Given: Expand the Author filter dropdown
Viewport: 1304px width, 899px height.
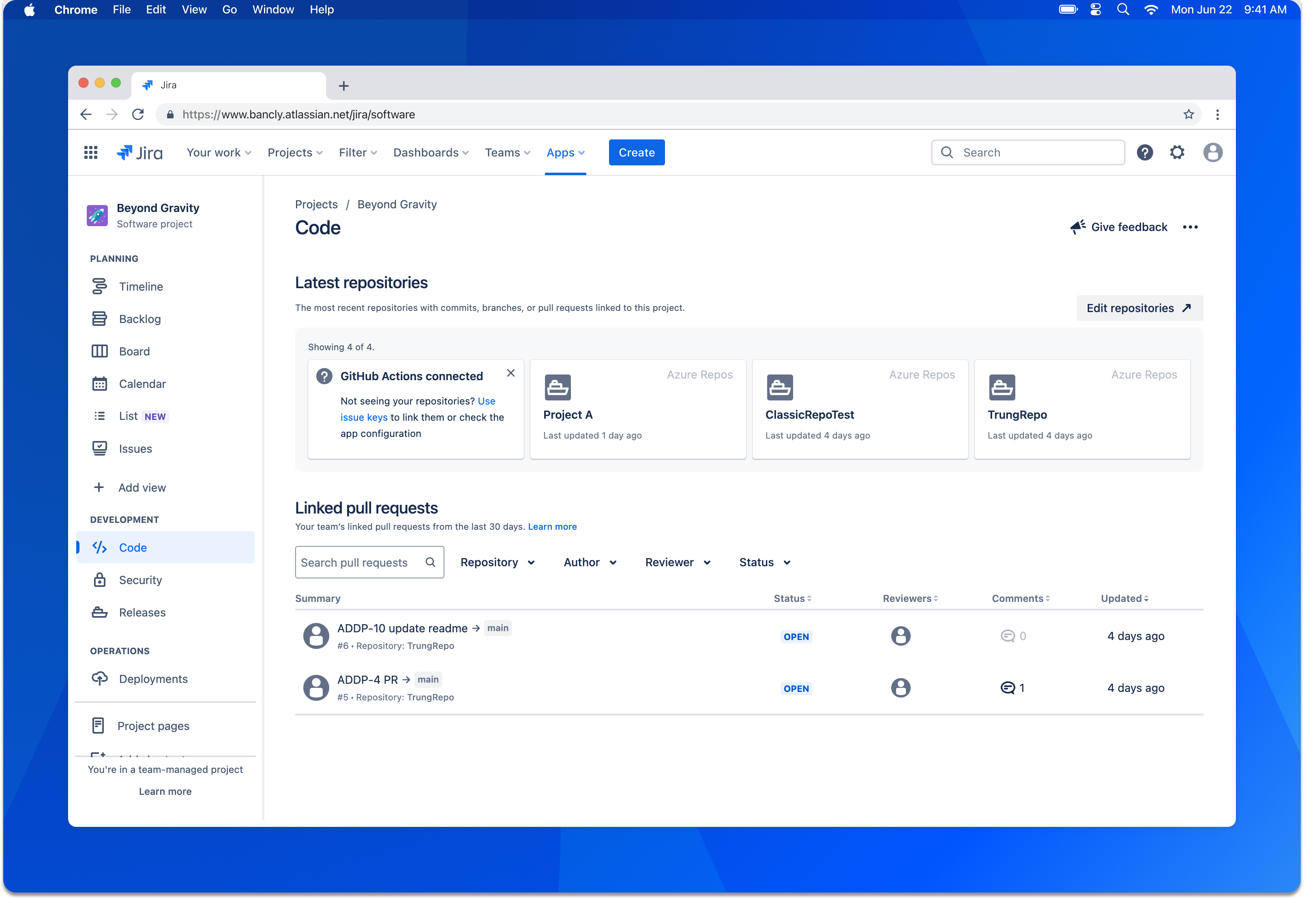Looking at the screenshot, I should coord(589,563).
